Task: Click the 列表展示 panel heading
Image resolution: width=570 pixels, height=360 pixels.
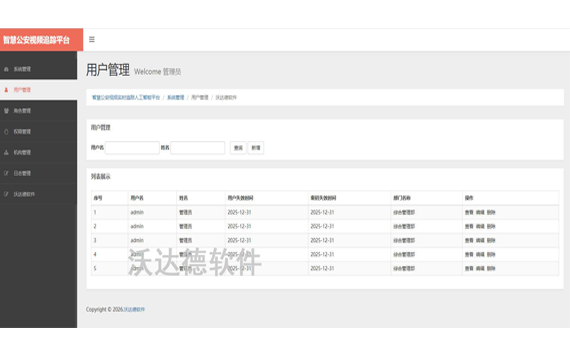Action: [101, 177]
